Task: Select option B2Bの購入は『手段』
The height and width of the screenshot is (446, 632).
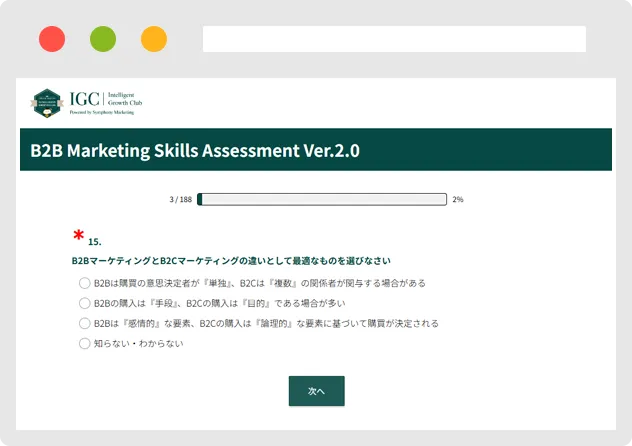Action: tap(84, 303)
